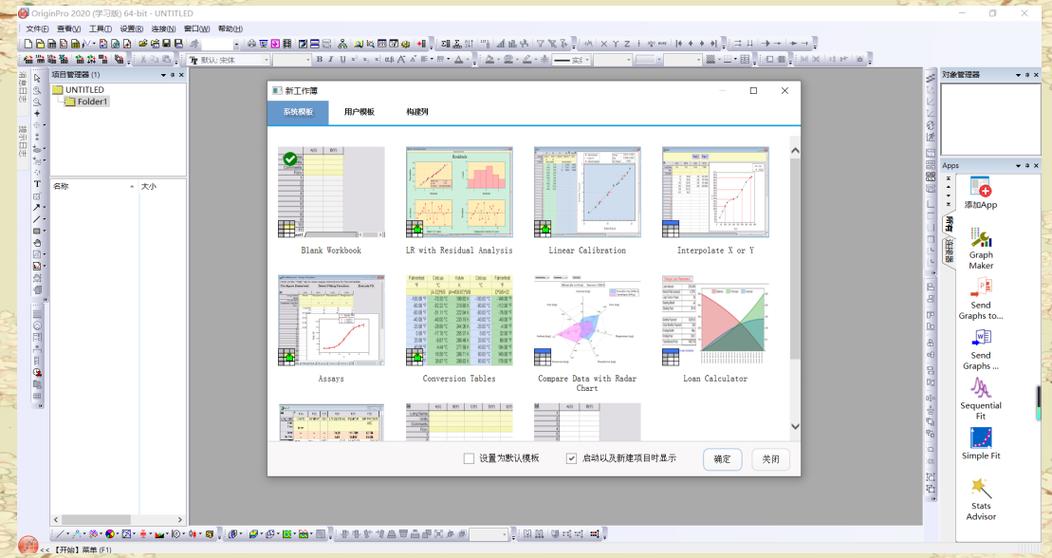Click the 关闭 button
Screen dimensions: 1052x558
tap(770, 459)
